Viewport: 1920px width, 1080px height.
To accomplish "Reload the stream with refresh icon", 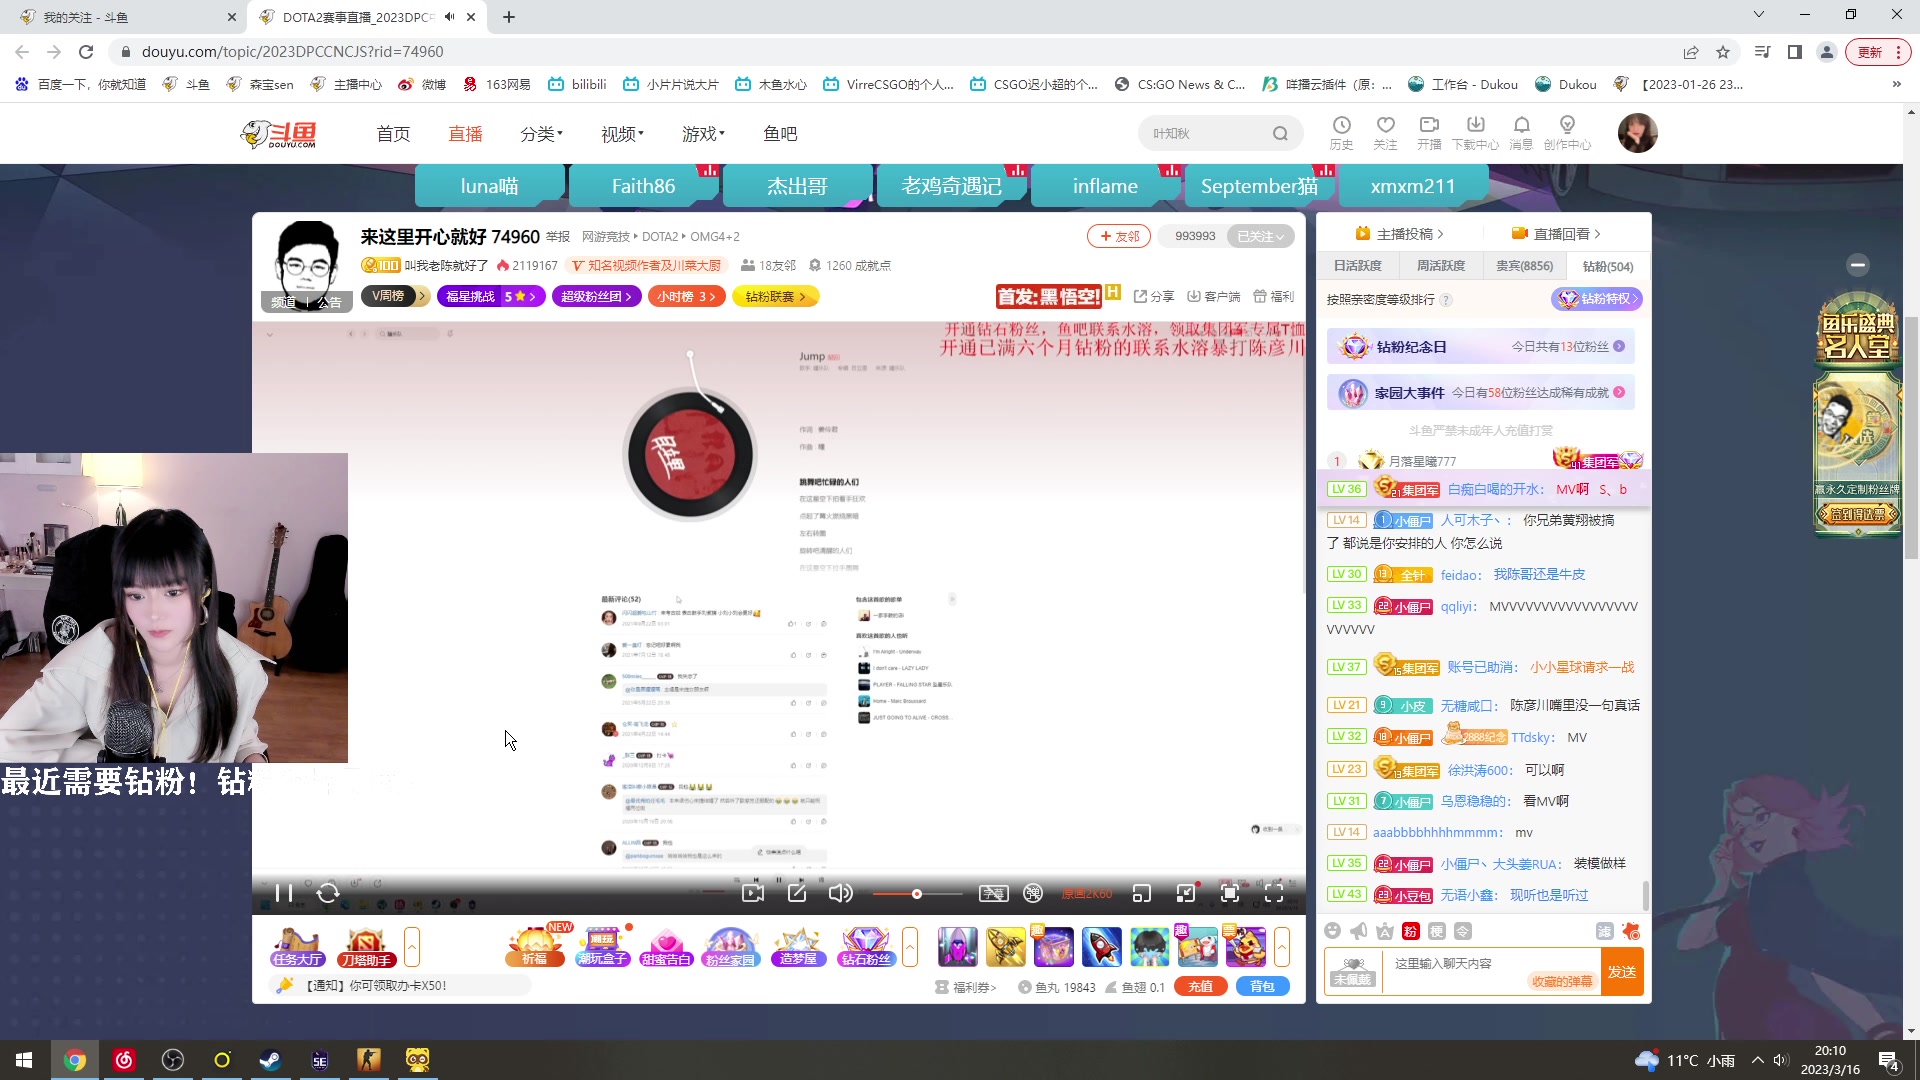I will click(328, 893).
